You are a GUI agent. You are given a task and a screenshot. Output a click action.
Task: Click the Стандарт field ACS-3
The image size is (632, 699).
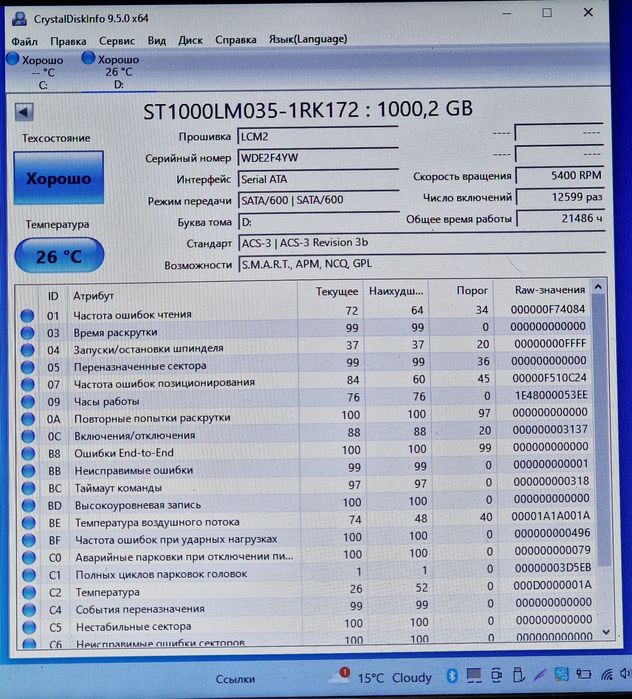[422, 243]
